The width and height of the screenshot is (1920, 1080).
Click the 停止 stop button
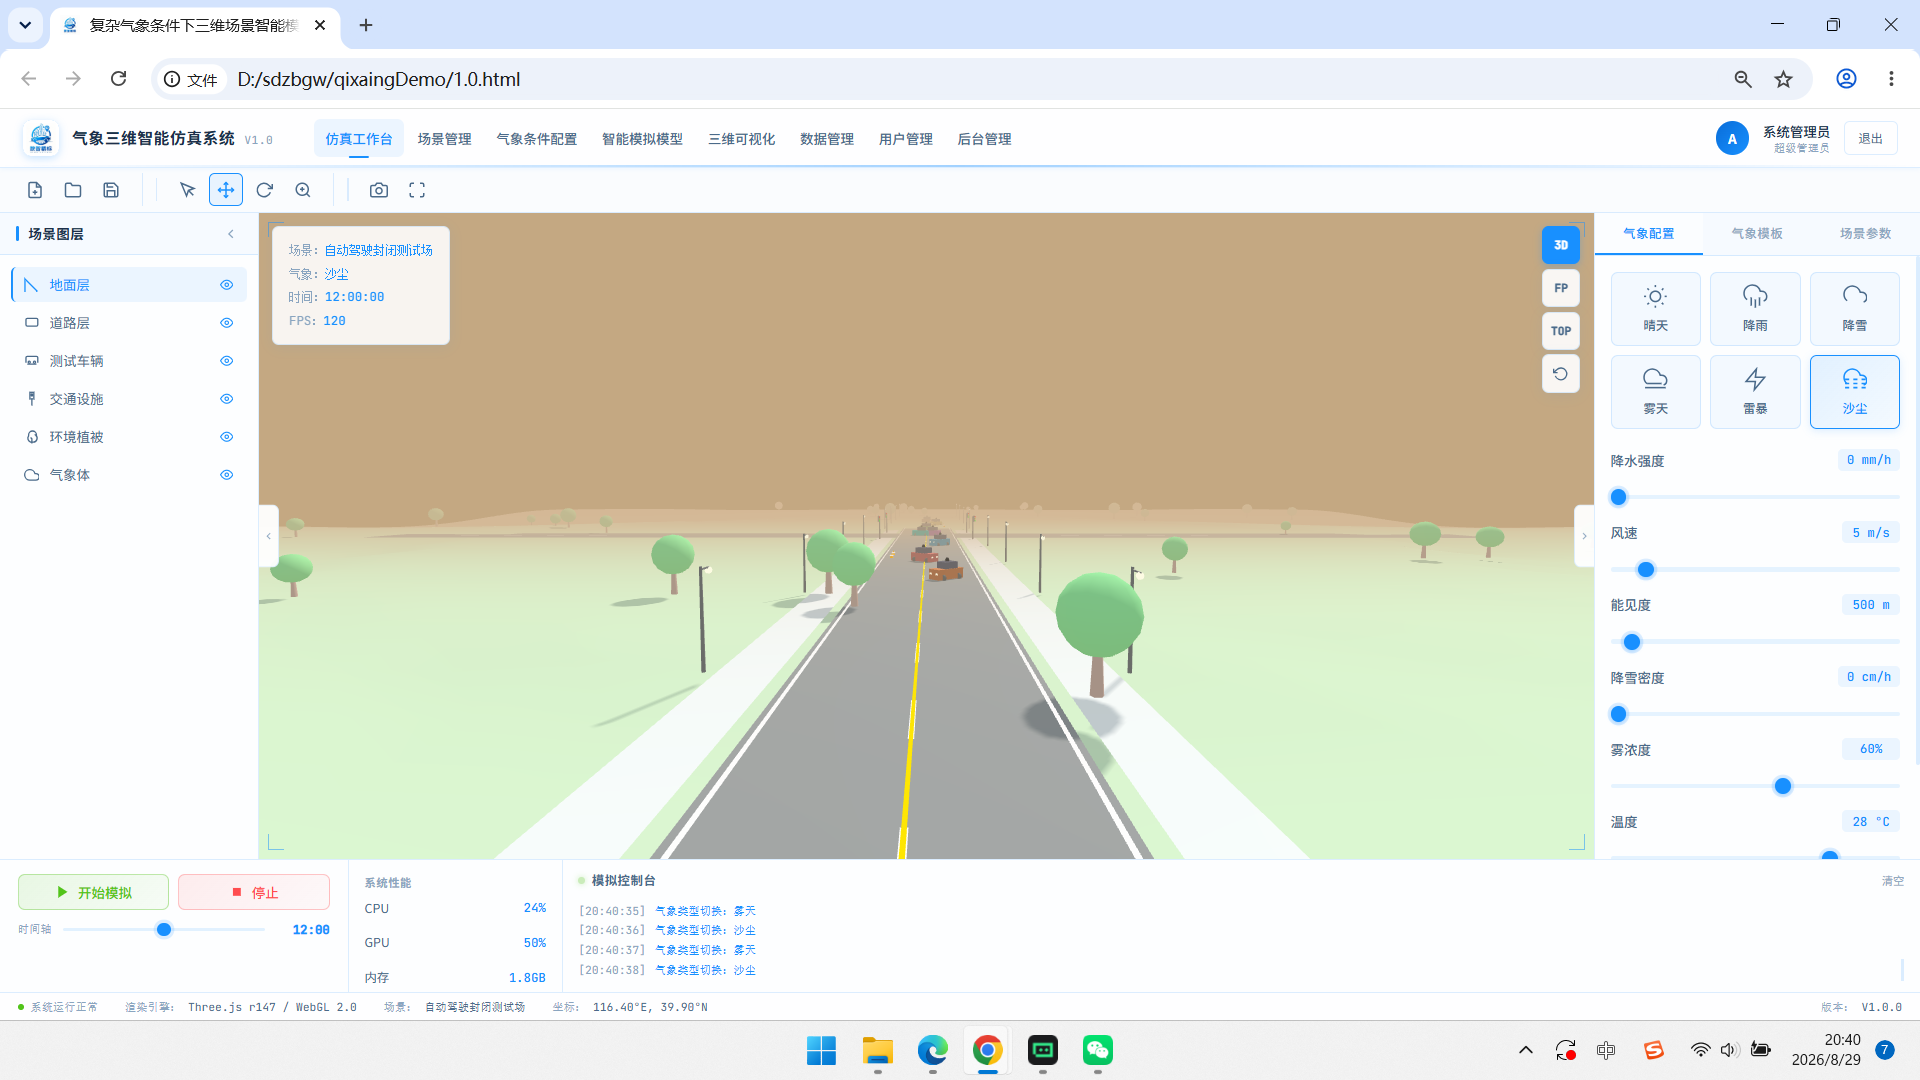tap(254, 892)
